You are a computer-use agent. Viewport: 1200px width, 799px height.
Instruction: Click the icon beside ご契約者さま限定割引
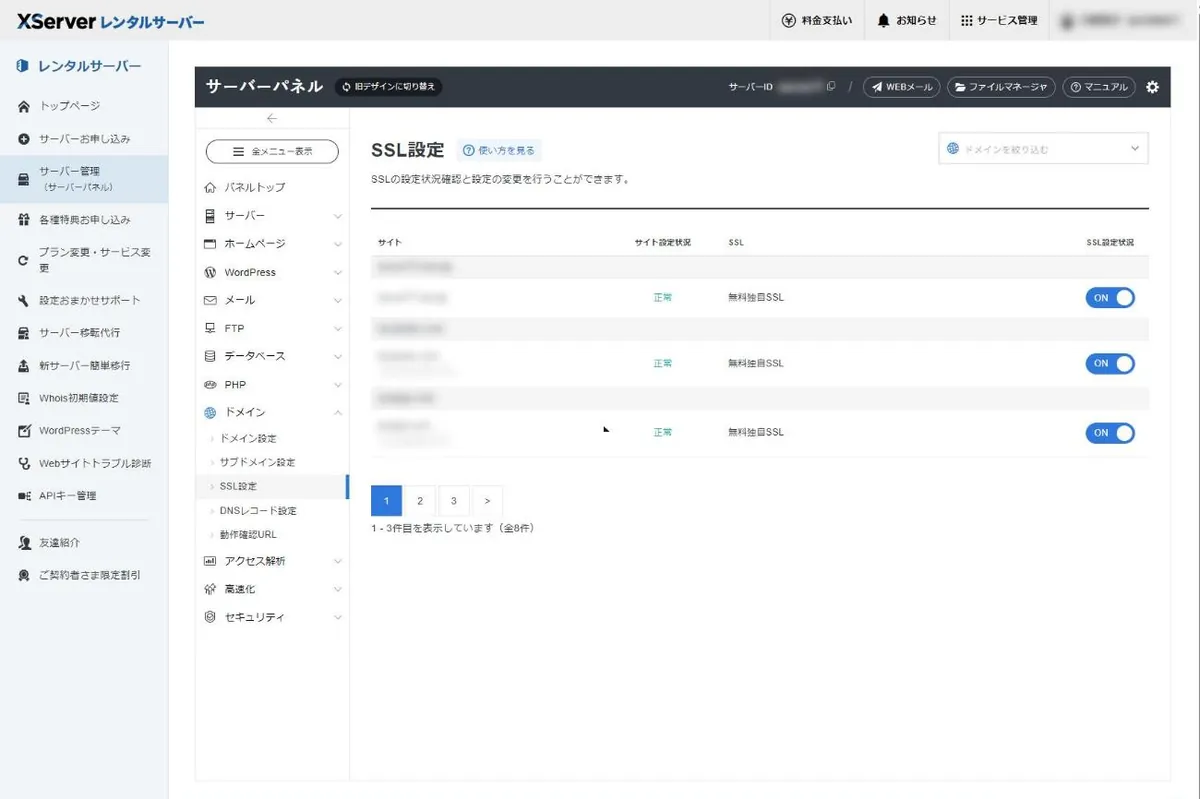point(24,576)
